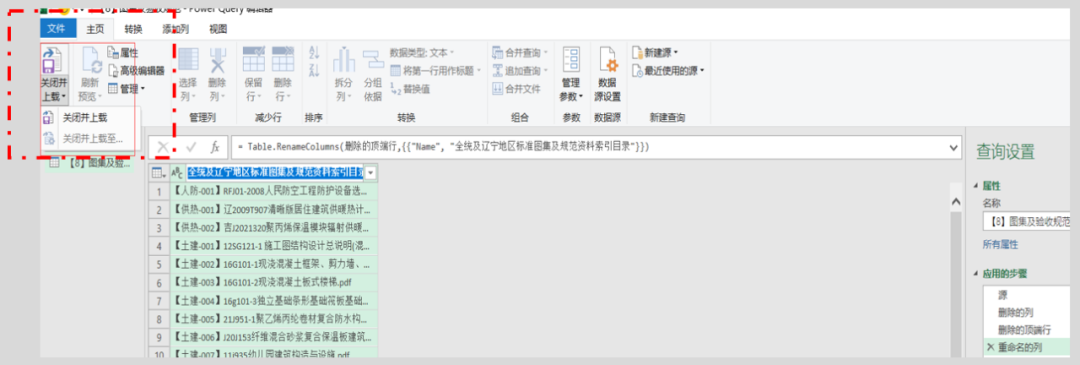Click the 拆分列 split column button
Viewport: 1080px width, 365px height.
(x=344, y=74)
